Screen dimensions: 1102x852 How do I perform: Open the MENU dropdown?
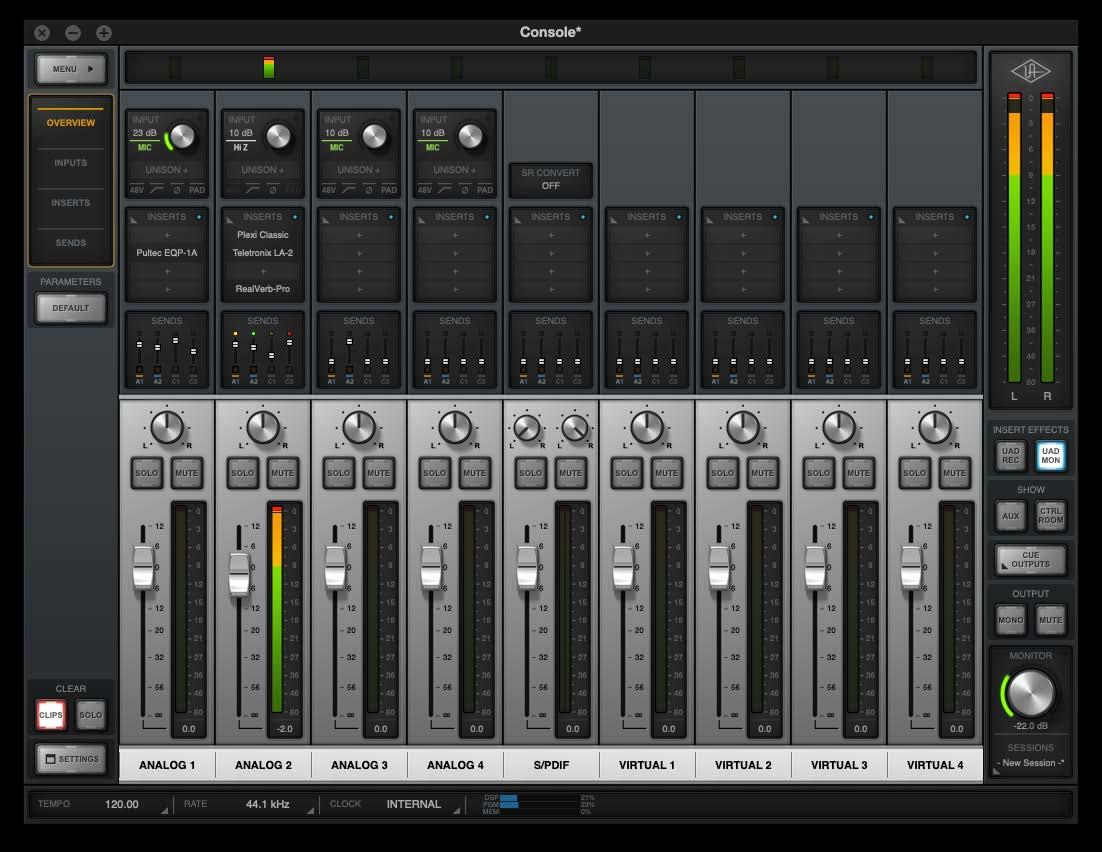click(71, 69)
